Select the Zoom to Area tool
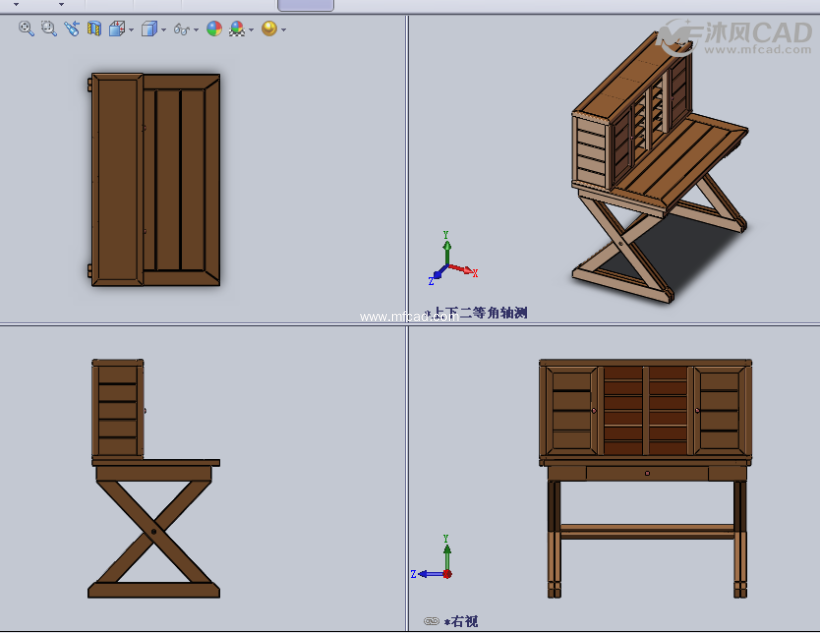Image resolution: width=820 pixels, height=633 pixels. pyautogui.click(x=48, y=29)
